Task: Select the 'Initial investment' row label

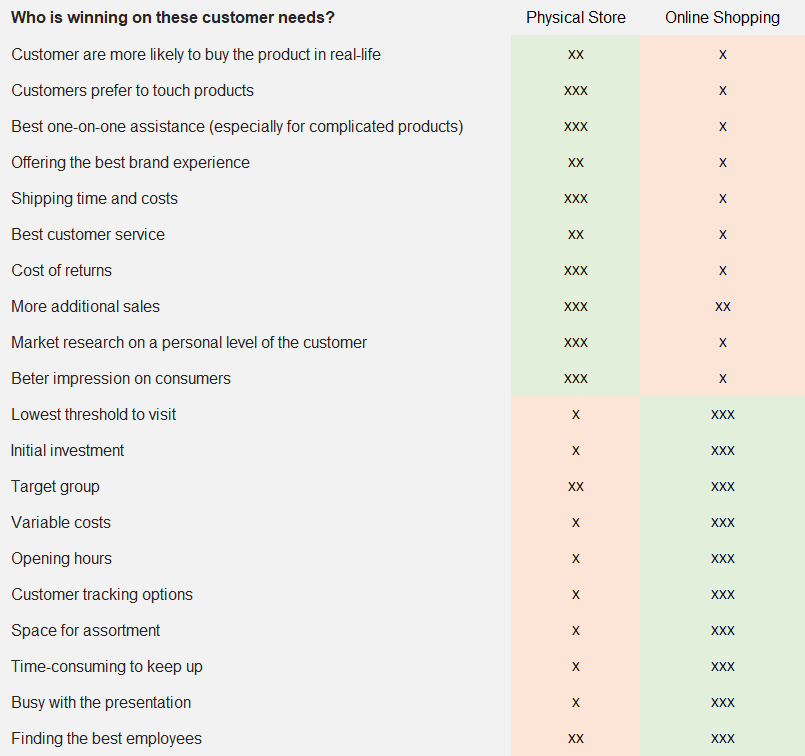Action: 68,451
